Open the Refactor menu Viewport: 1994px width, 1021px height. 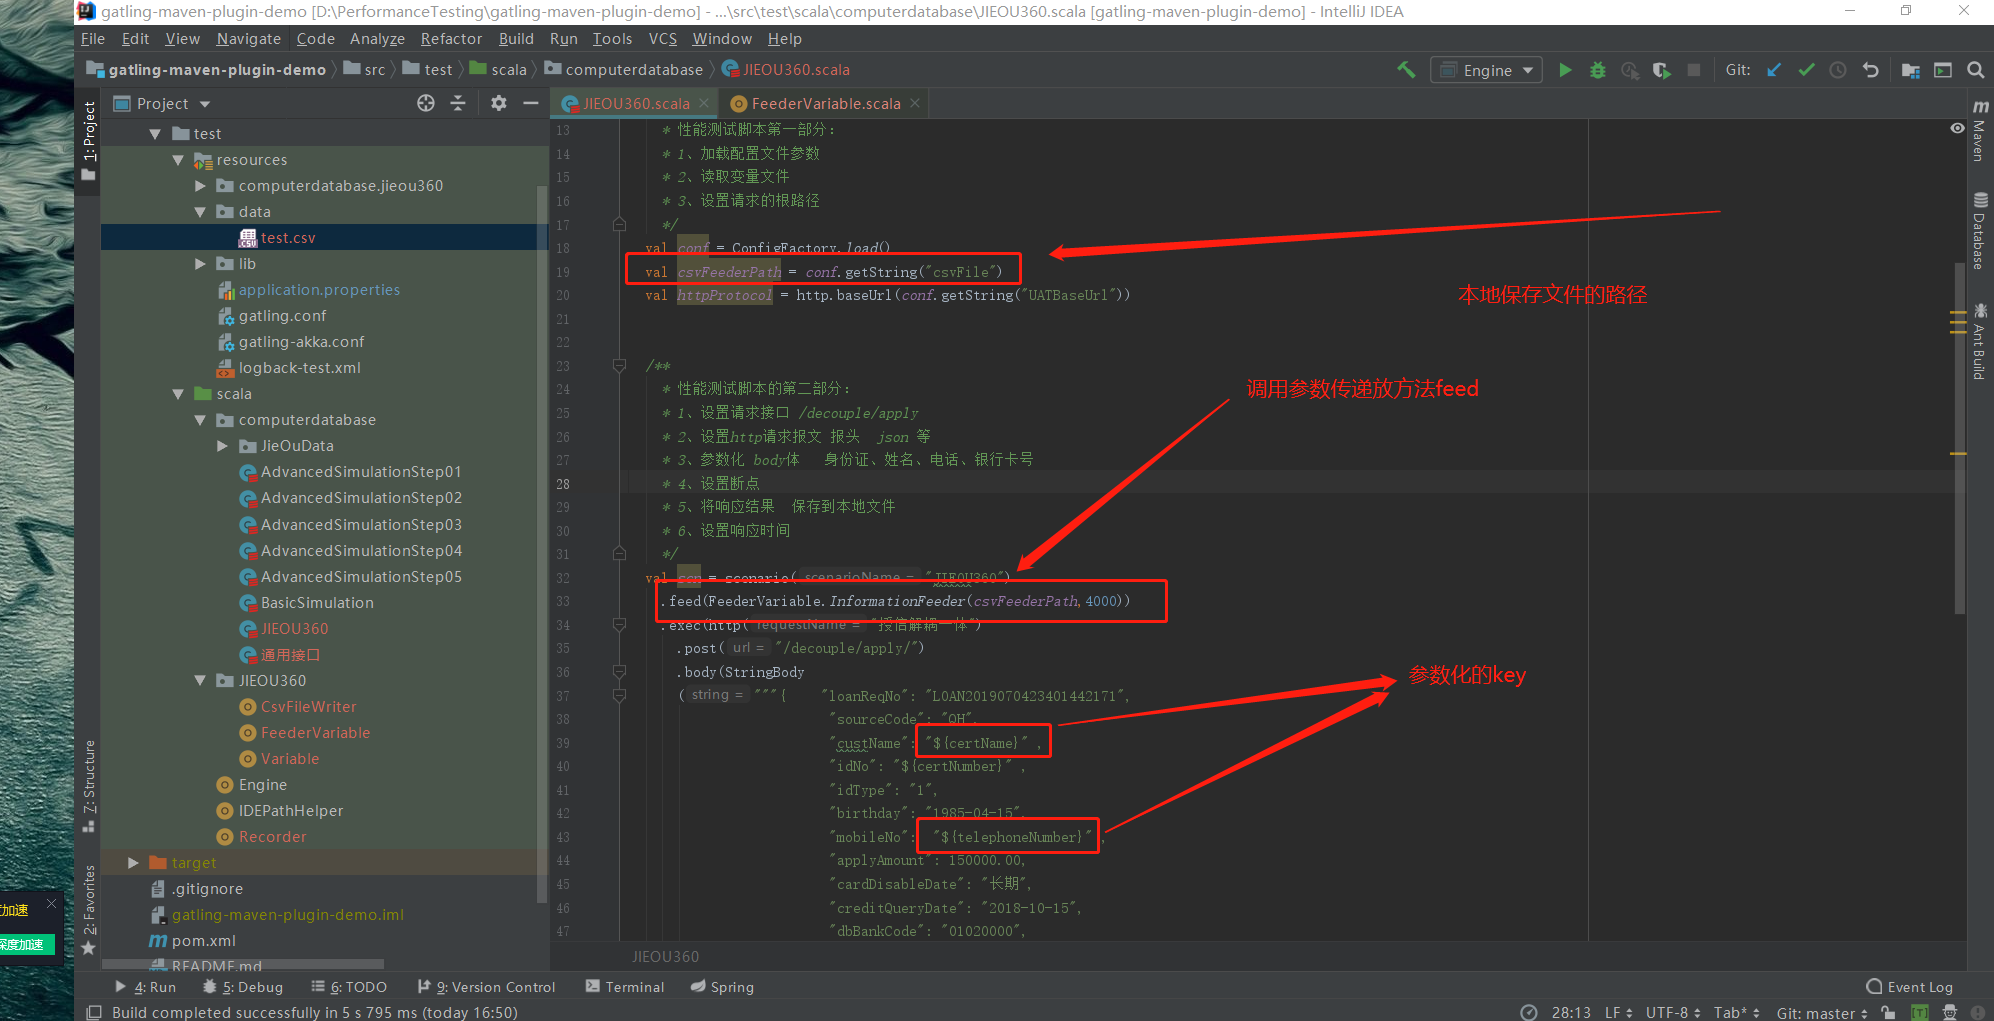(x=451, y=39)
